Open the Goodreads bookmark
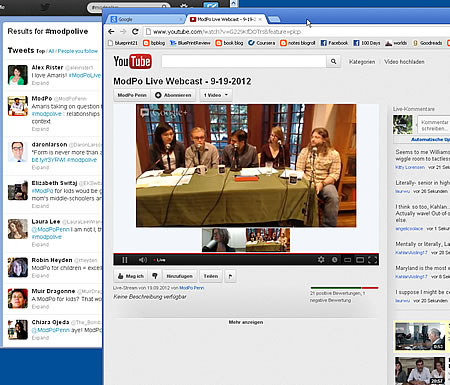Screen dimensions: 450x385 tap(427, 43)
